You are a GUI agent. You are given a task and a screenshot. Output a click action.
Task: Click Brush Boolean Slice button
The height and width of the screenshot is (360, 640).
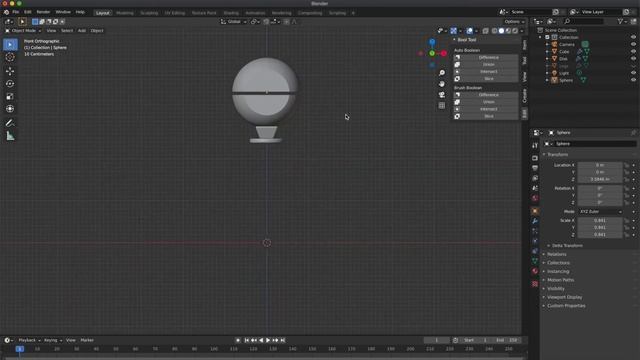click(485, 116)
